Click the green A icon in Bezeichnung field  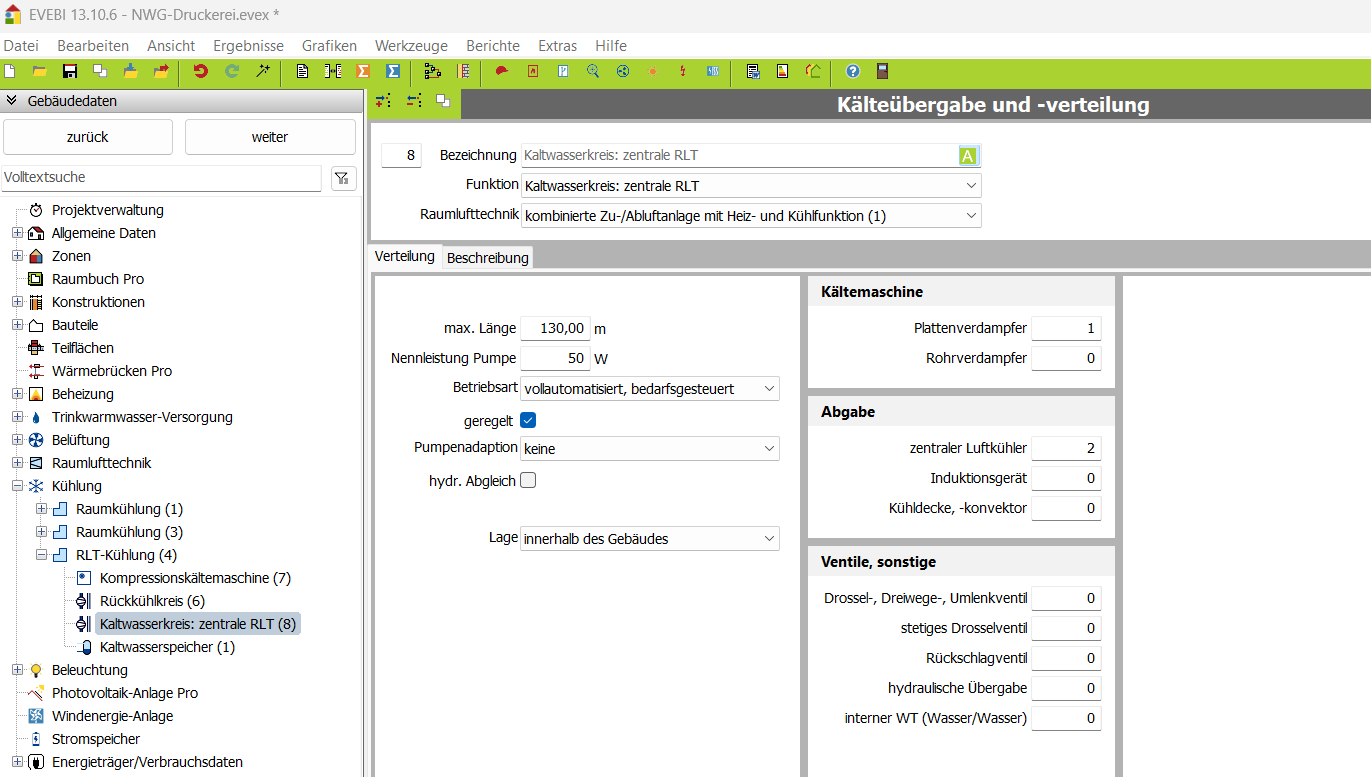967,155
